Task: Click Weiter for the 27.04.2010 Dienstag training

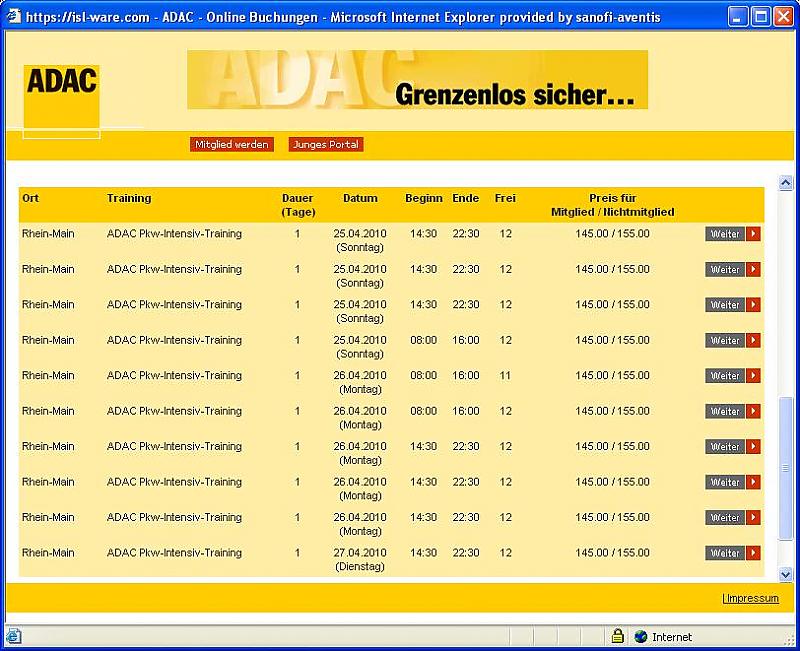Action: [725, 553]
